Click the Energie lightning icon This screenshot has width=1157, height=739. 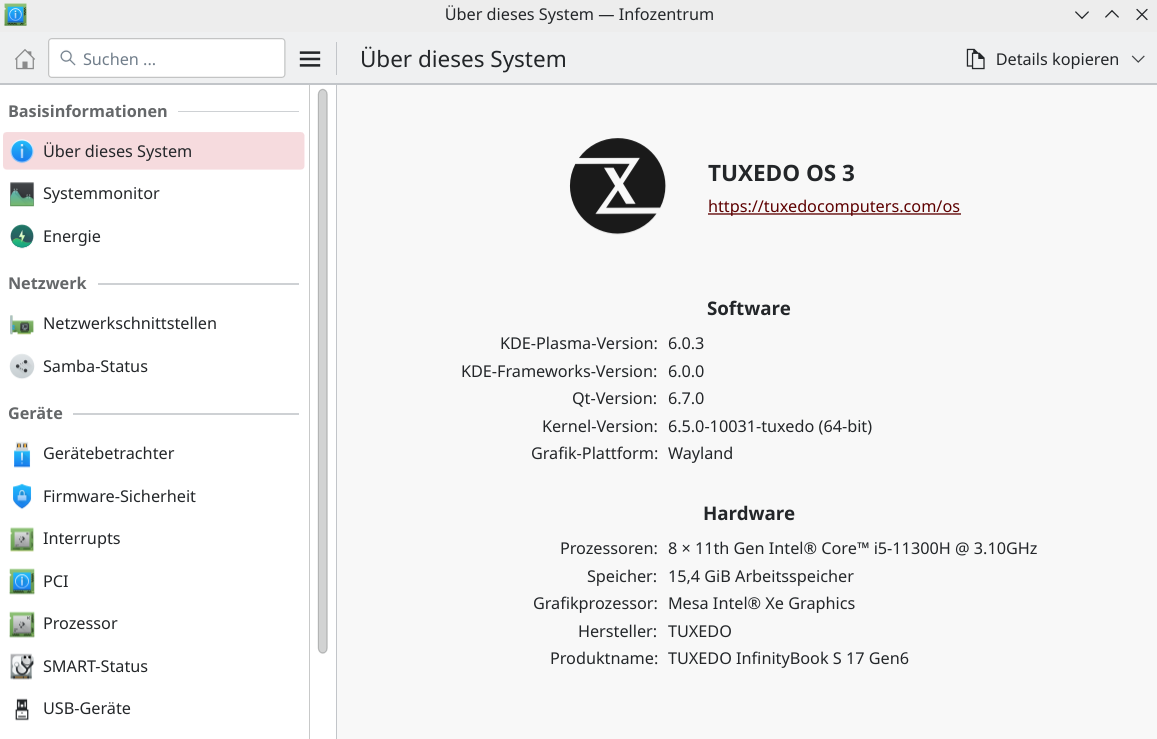pos(22,236)
